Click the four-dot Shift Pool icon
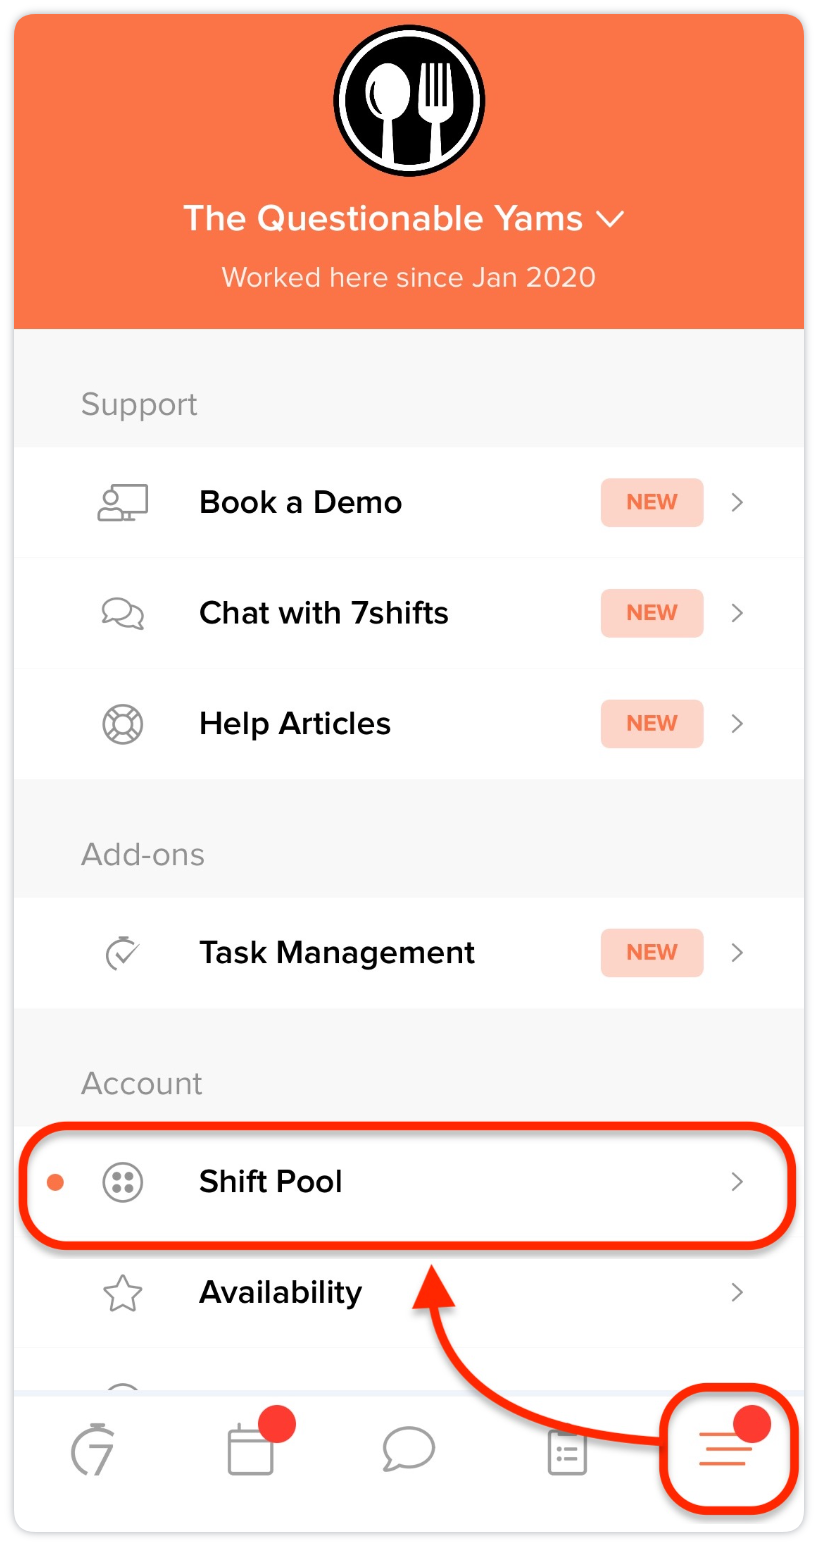 pyautogui.click(x=123, y=1182)
